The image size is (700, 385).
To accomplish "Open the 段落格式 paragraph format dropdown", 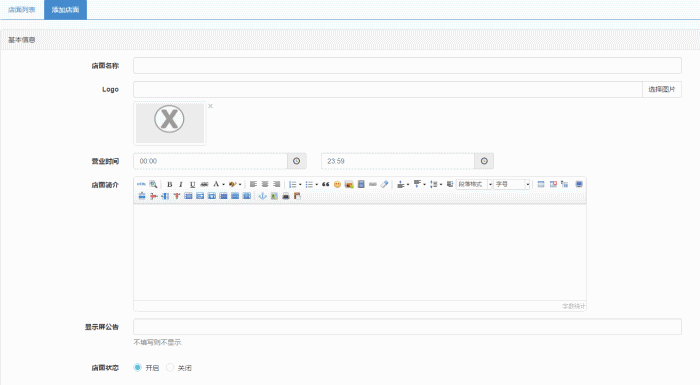I will point(474,184).
